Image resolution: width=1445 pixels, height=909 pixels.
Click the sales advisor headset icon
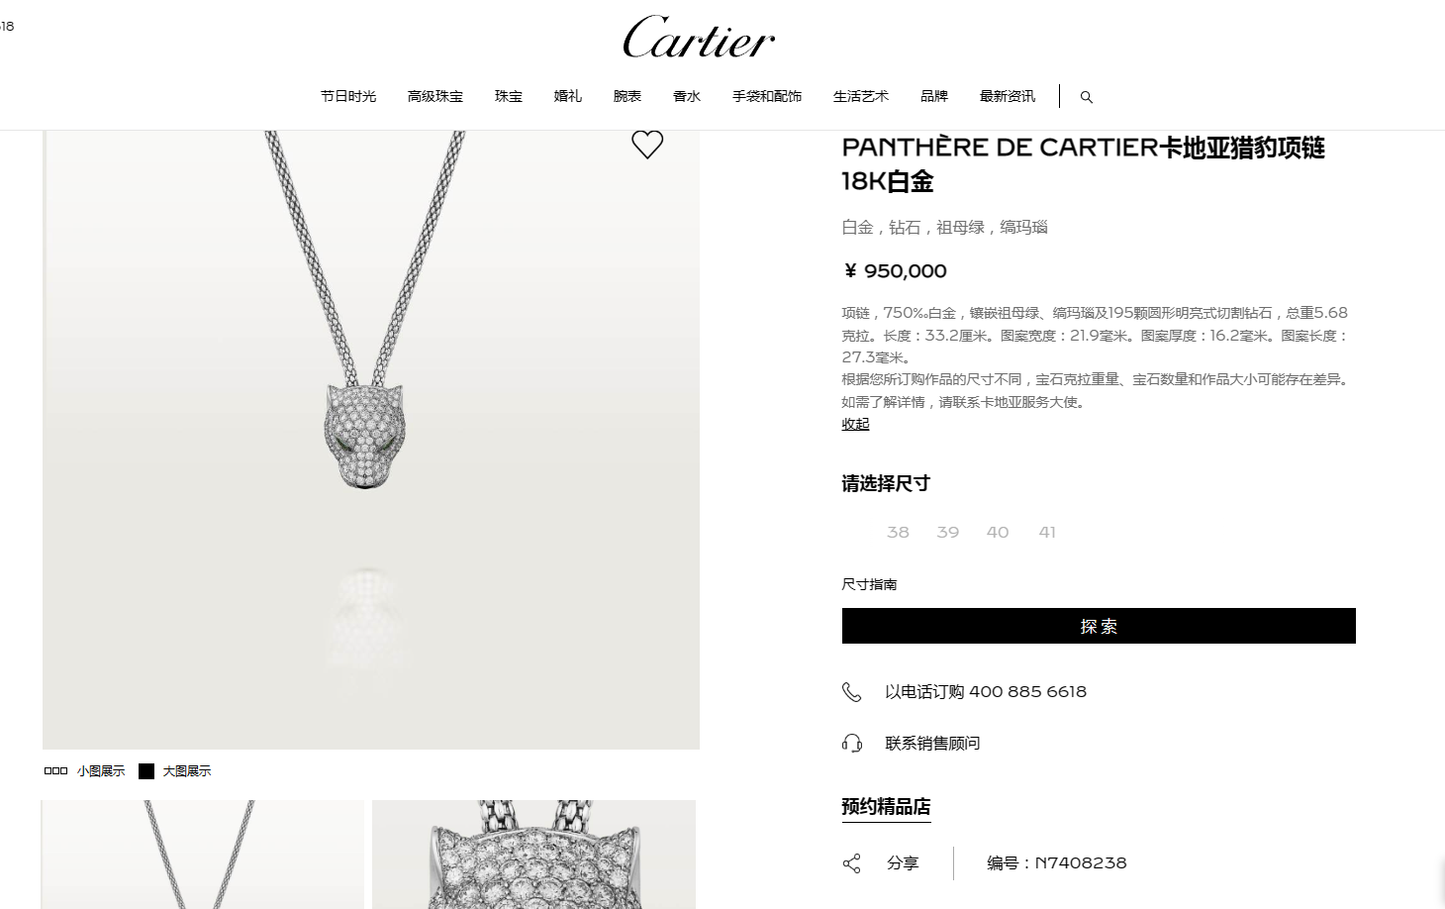tap(852, 743)
